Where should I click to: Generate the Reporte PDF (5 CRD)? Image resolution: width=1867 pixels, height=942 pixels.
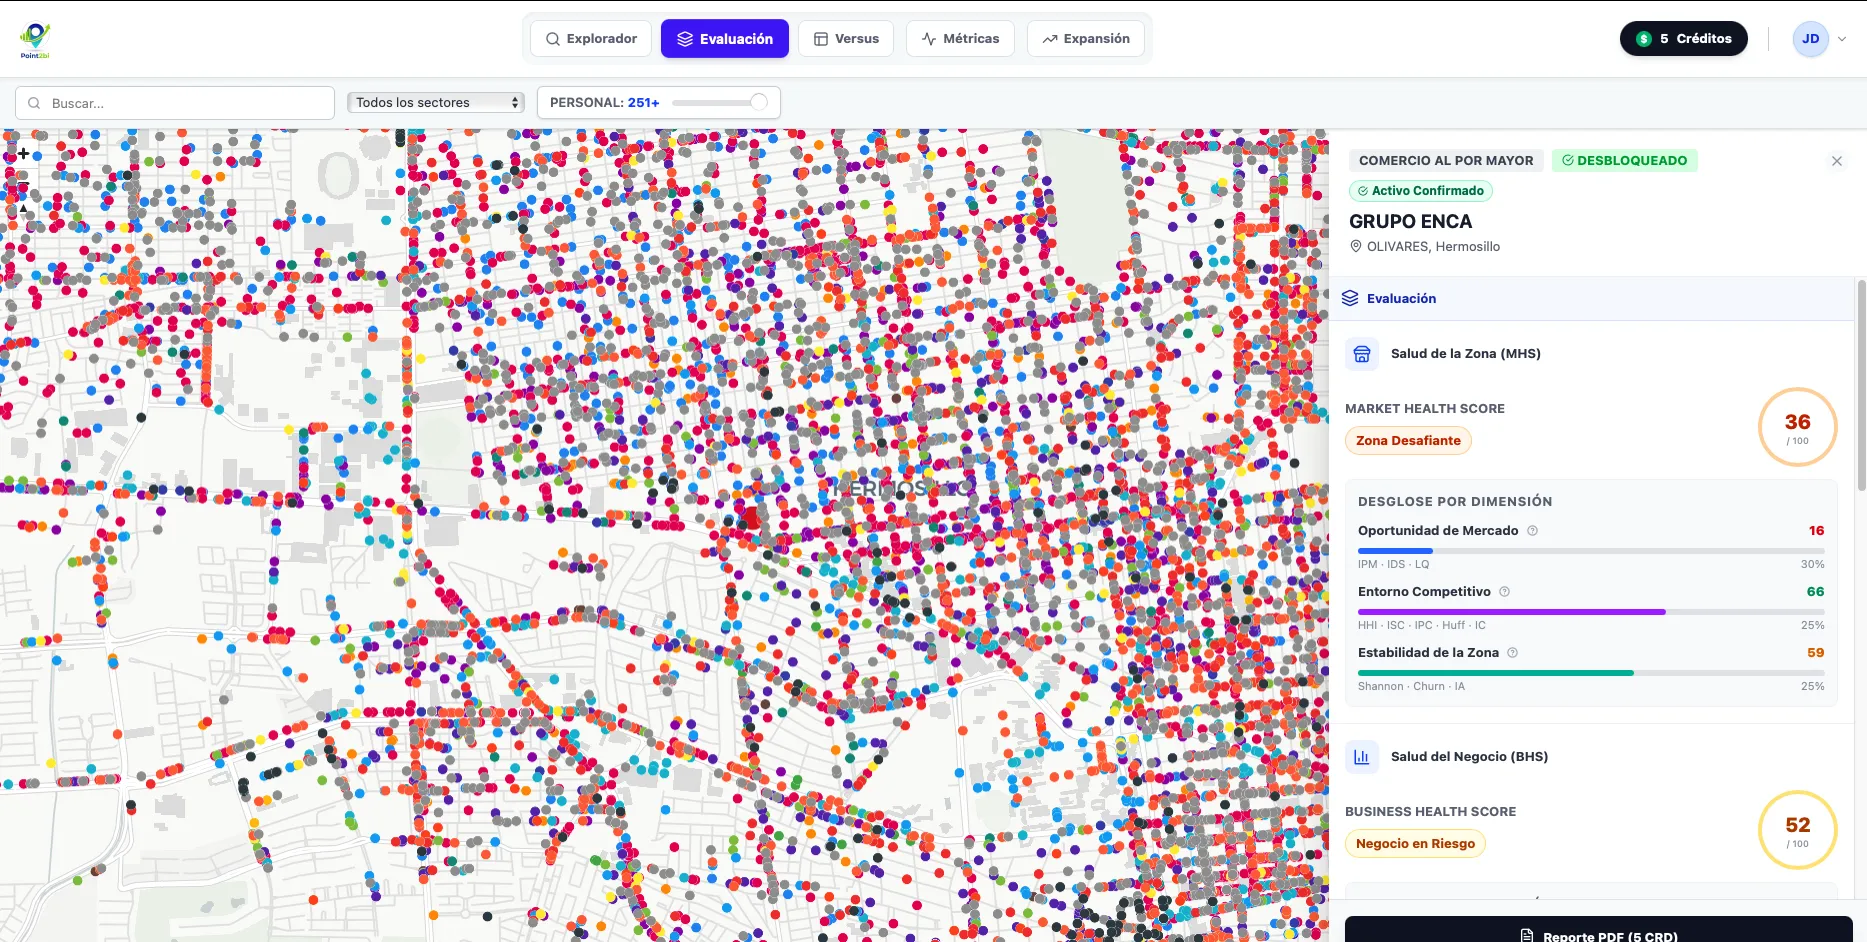(1598, 934)
